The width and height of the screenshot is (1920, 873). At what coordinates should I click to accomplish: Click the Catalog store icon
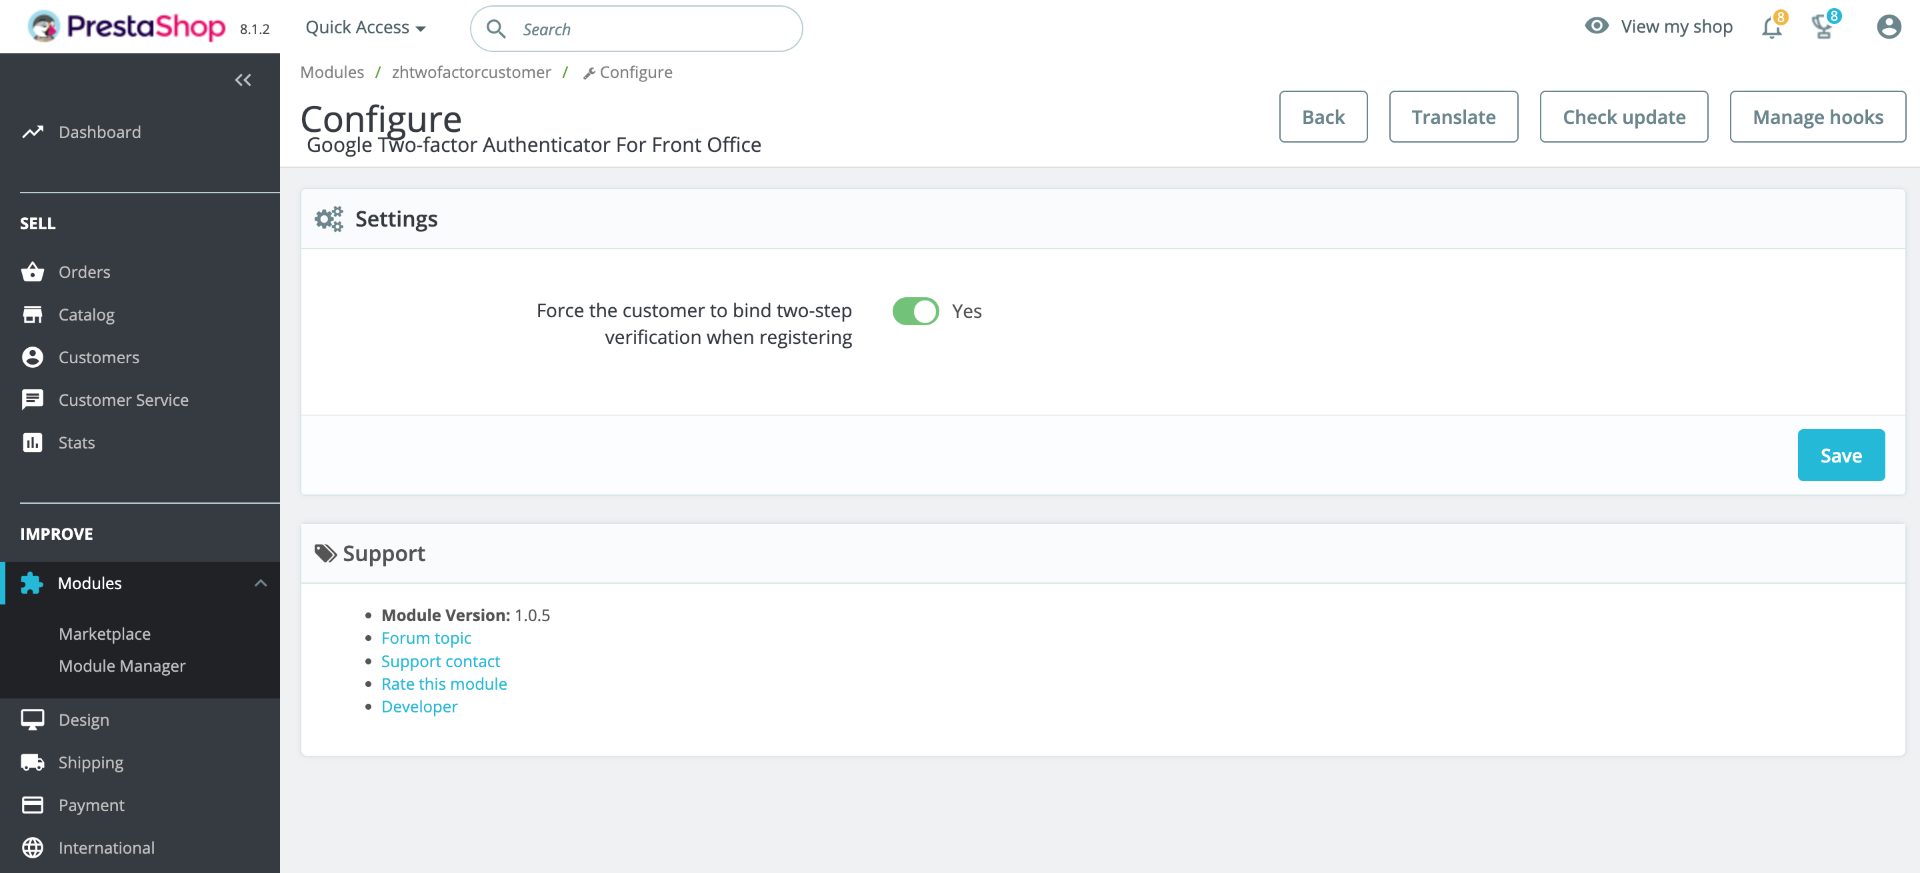(x=33, y=315)
